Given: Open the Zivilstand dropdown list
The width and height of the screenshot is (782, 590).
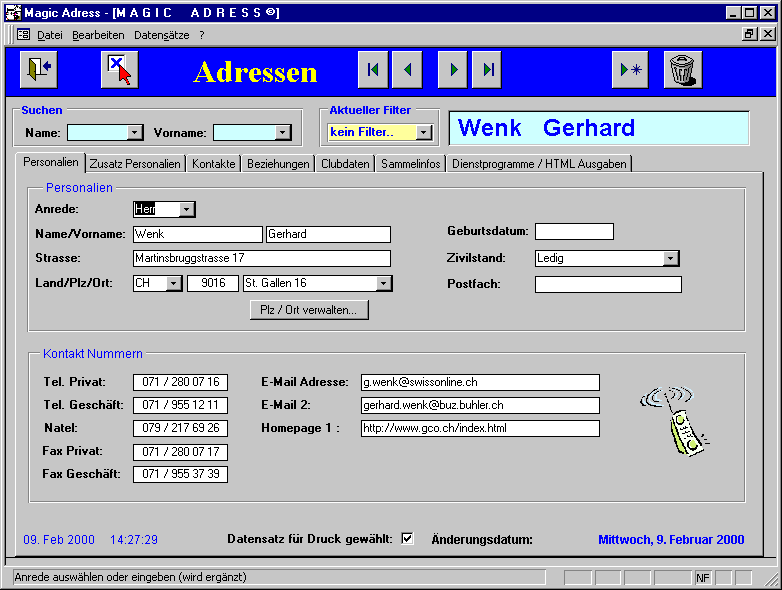Looking at the screenshot, I should pyautogui.click(x=671, y=258).
